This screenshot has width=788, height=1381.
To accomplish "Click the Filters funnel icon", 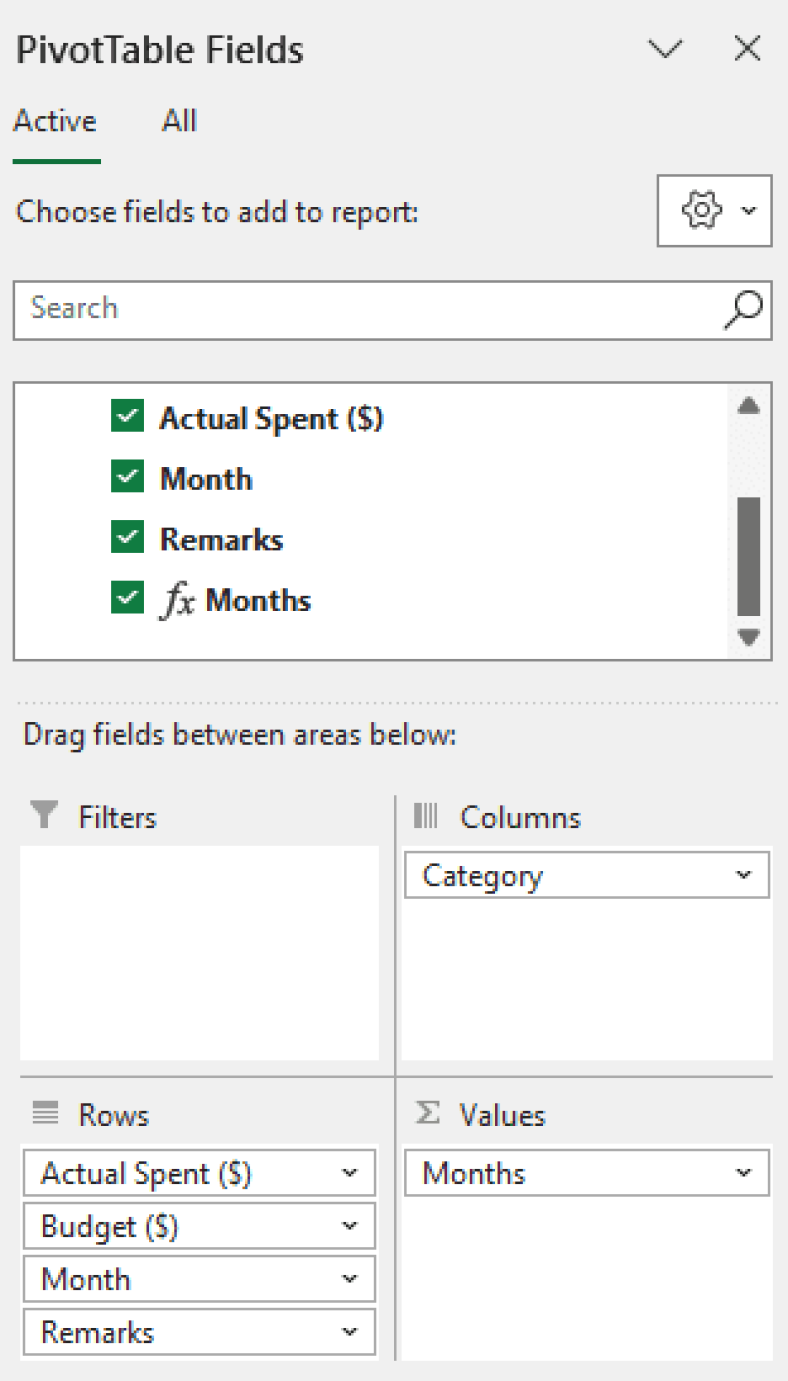I will tap(43, 816).
